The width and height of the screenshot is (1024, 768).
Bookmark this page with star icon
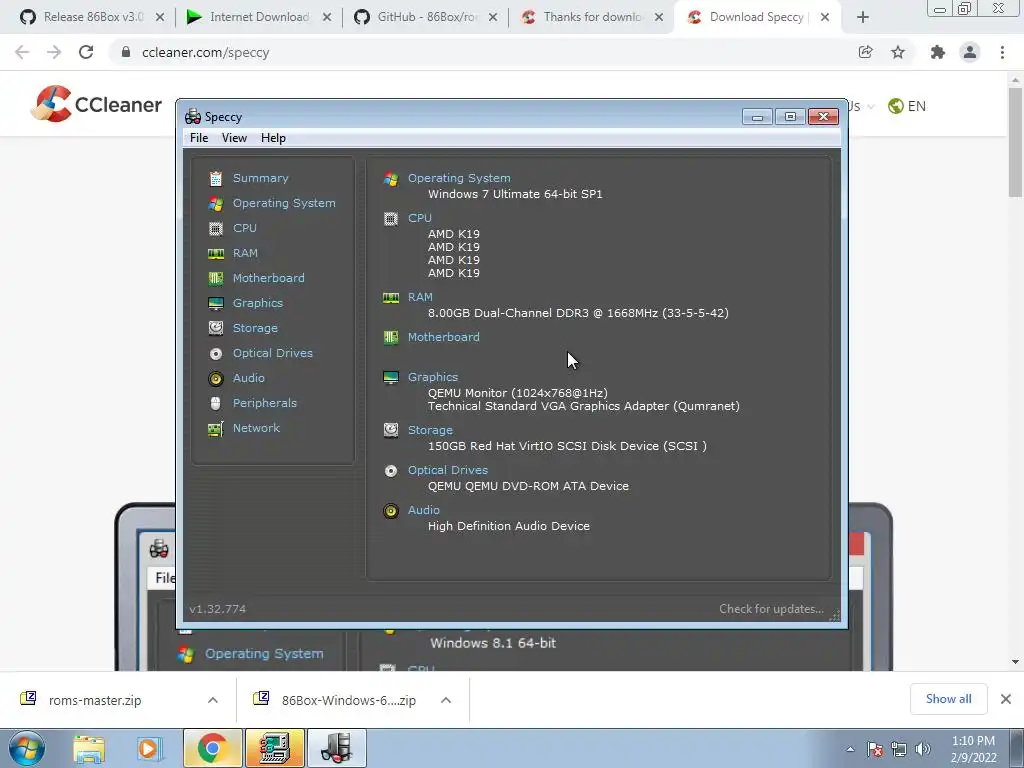899,52
